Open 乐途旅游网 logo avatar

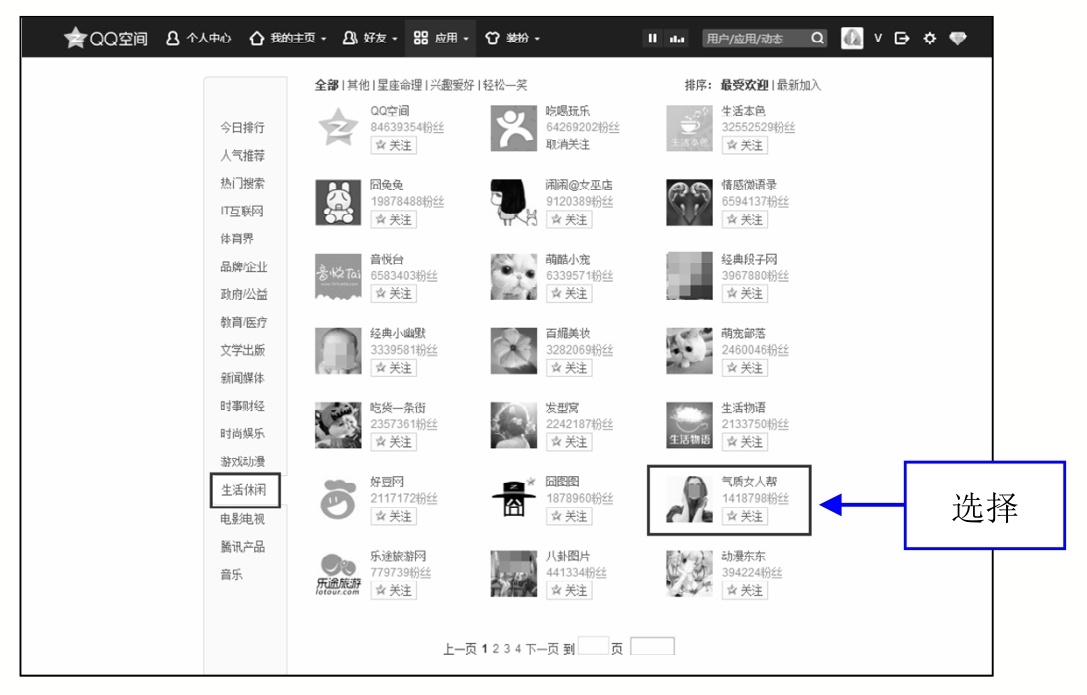pos(338,574)
